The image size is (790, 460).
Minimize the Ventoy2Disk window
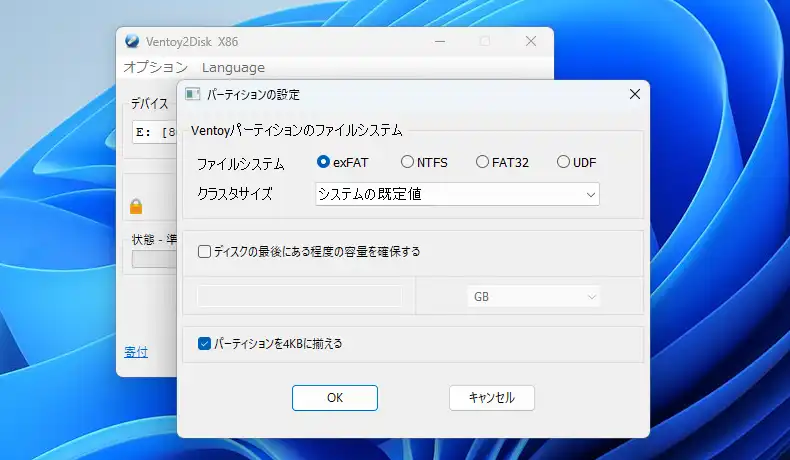tap(440, 41)
